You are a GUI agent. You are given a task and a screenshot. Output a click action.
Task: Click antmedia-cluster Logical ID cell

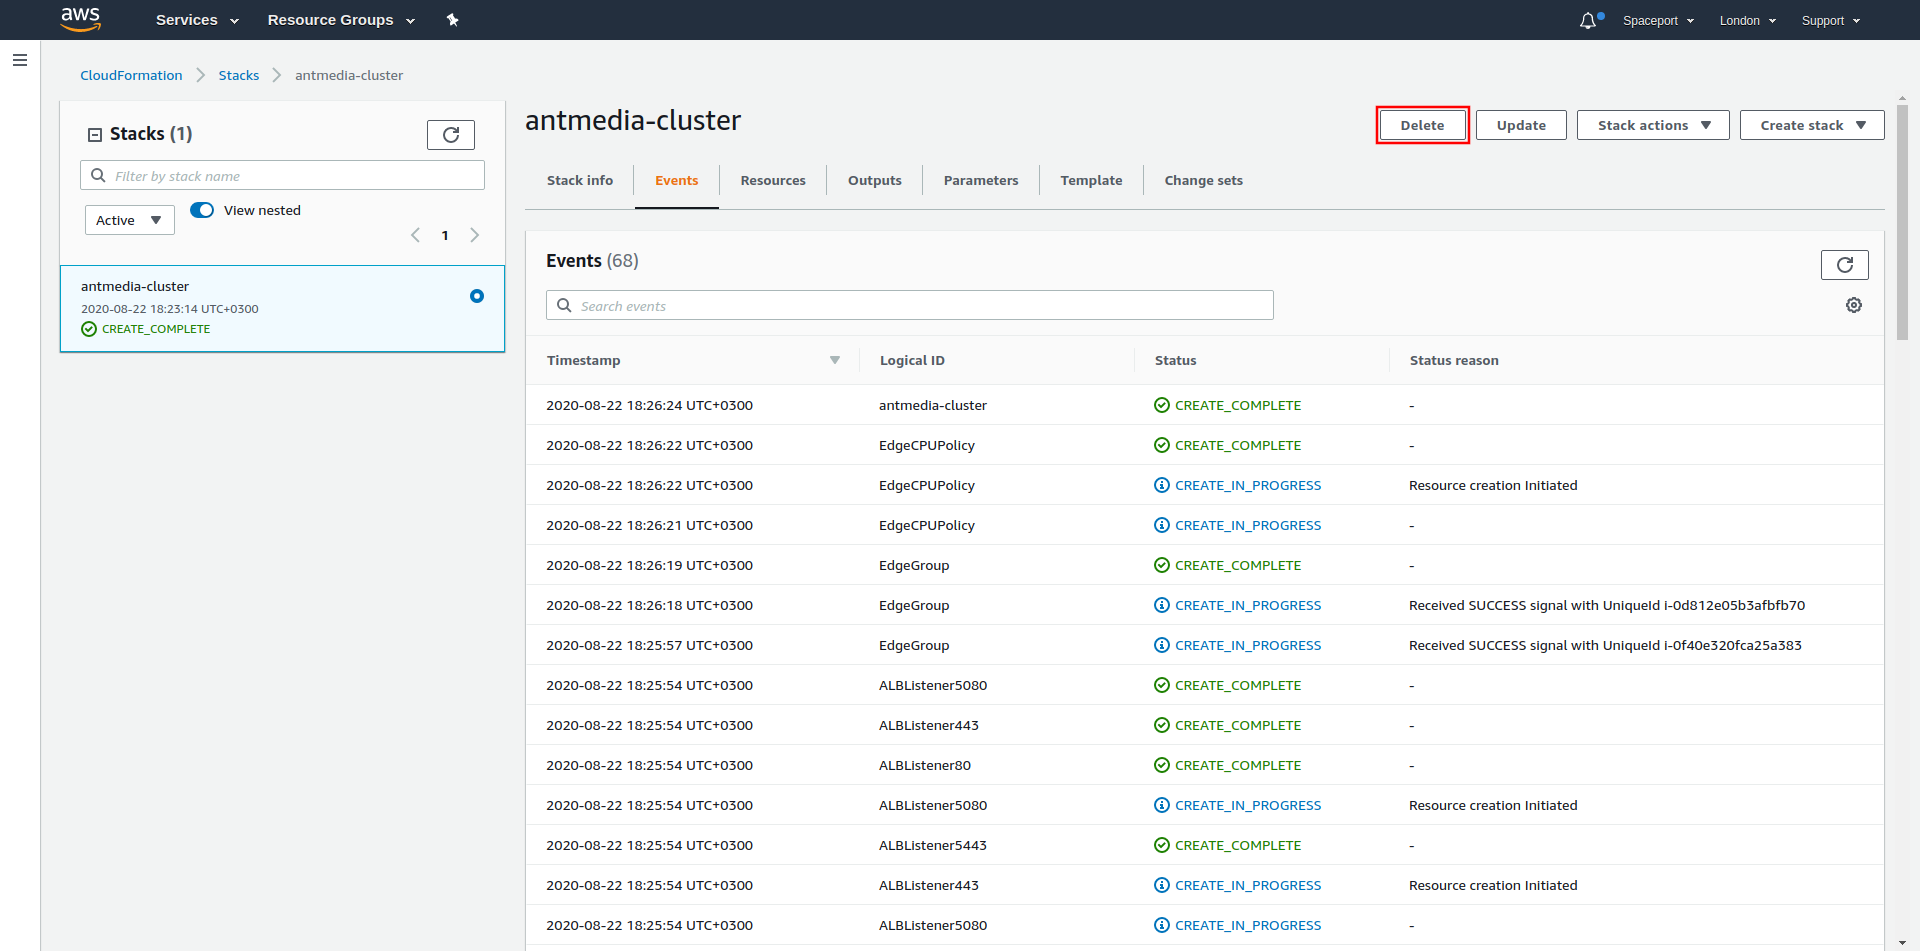coord(933,405)
